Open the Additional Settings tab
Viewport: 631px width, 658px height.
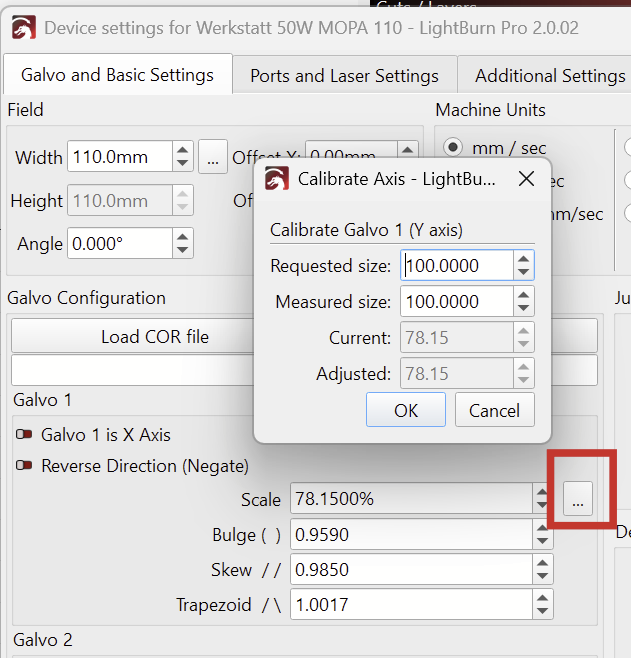tap(544, 76)
